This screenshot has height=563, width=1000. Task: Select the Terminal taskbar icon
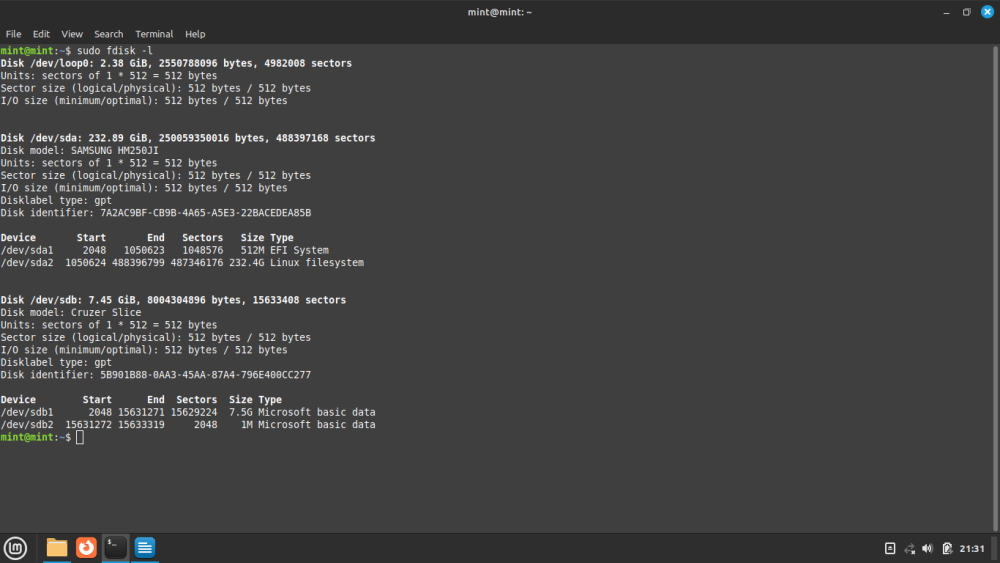coord(115,548)
